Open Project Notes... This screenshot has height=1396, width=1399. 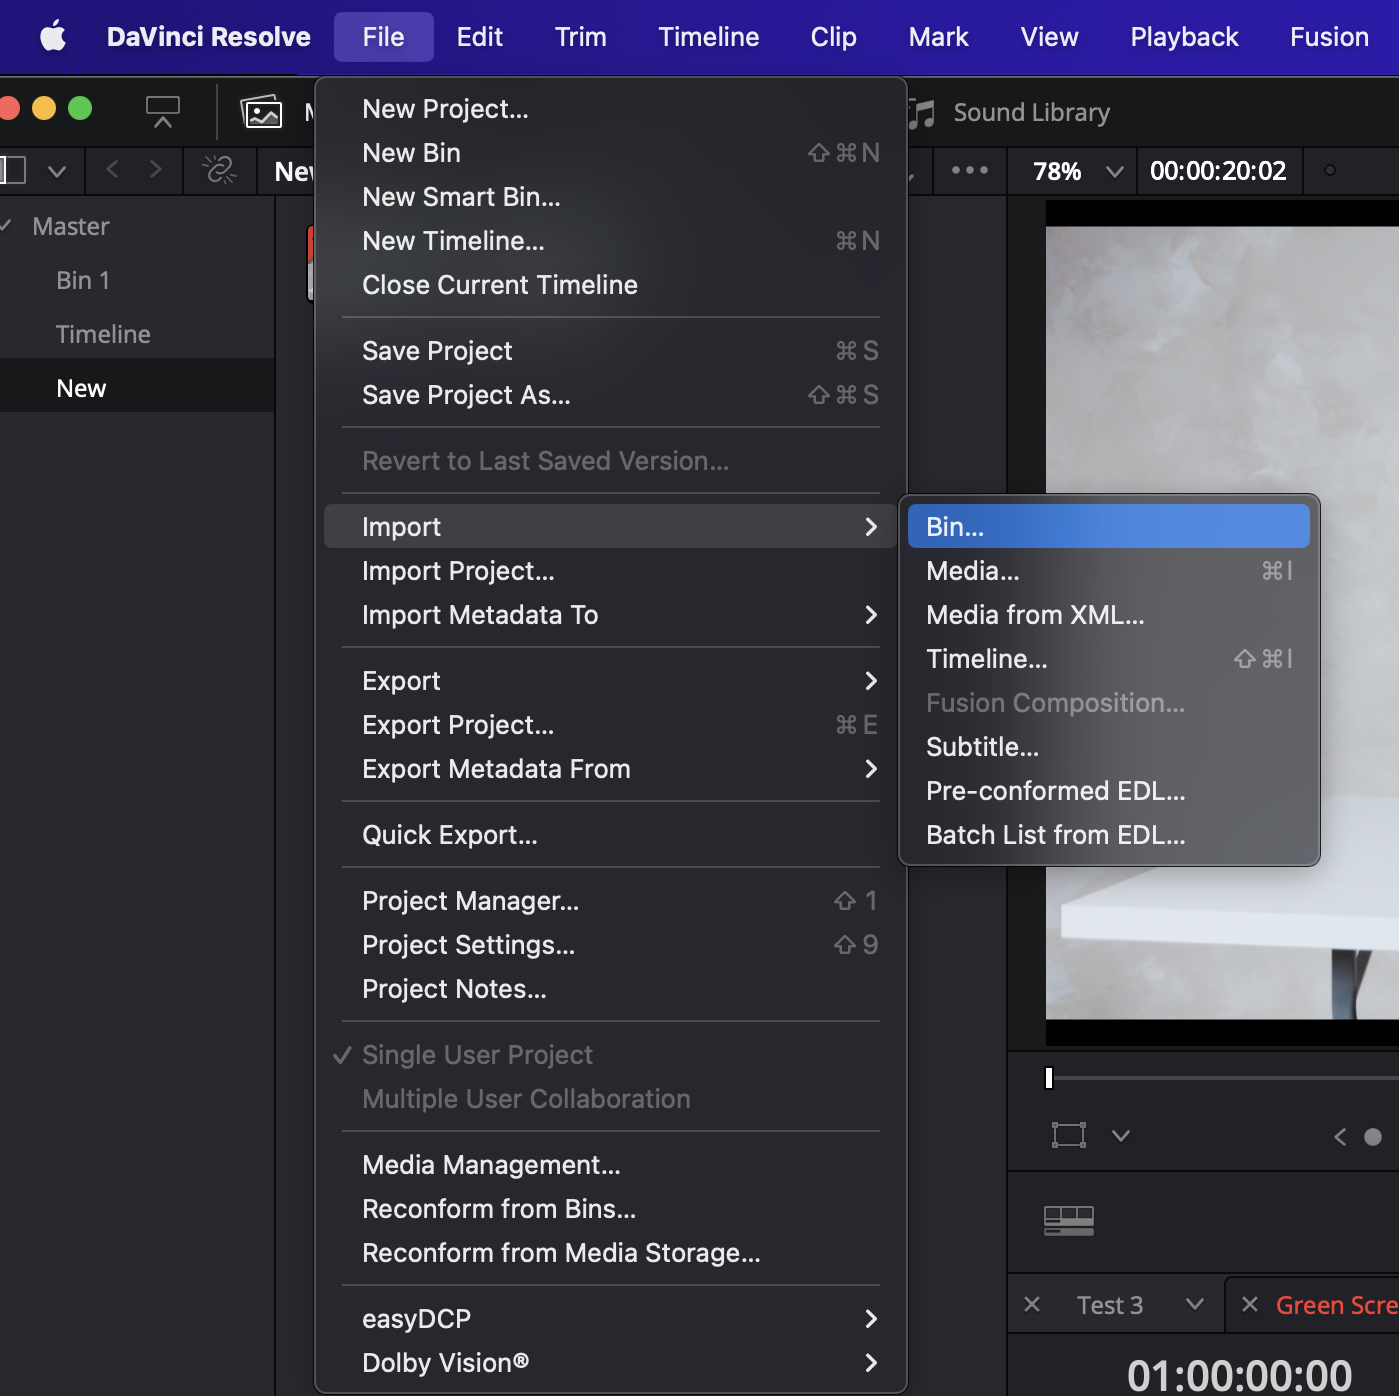(611, 989)
